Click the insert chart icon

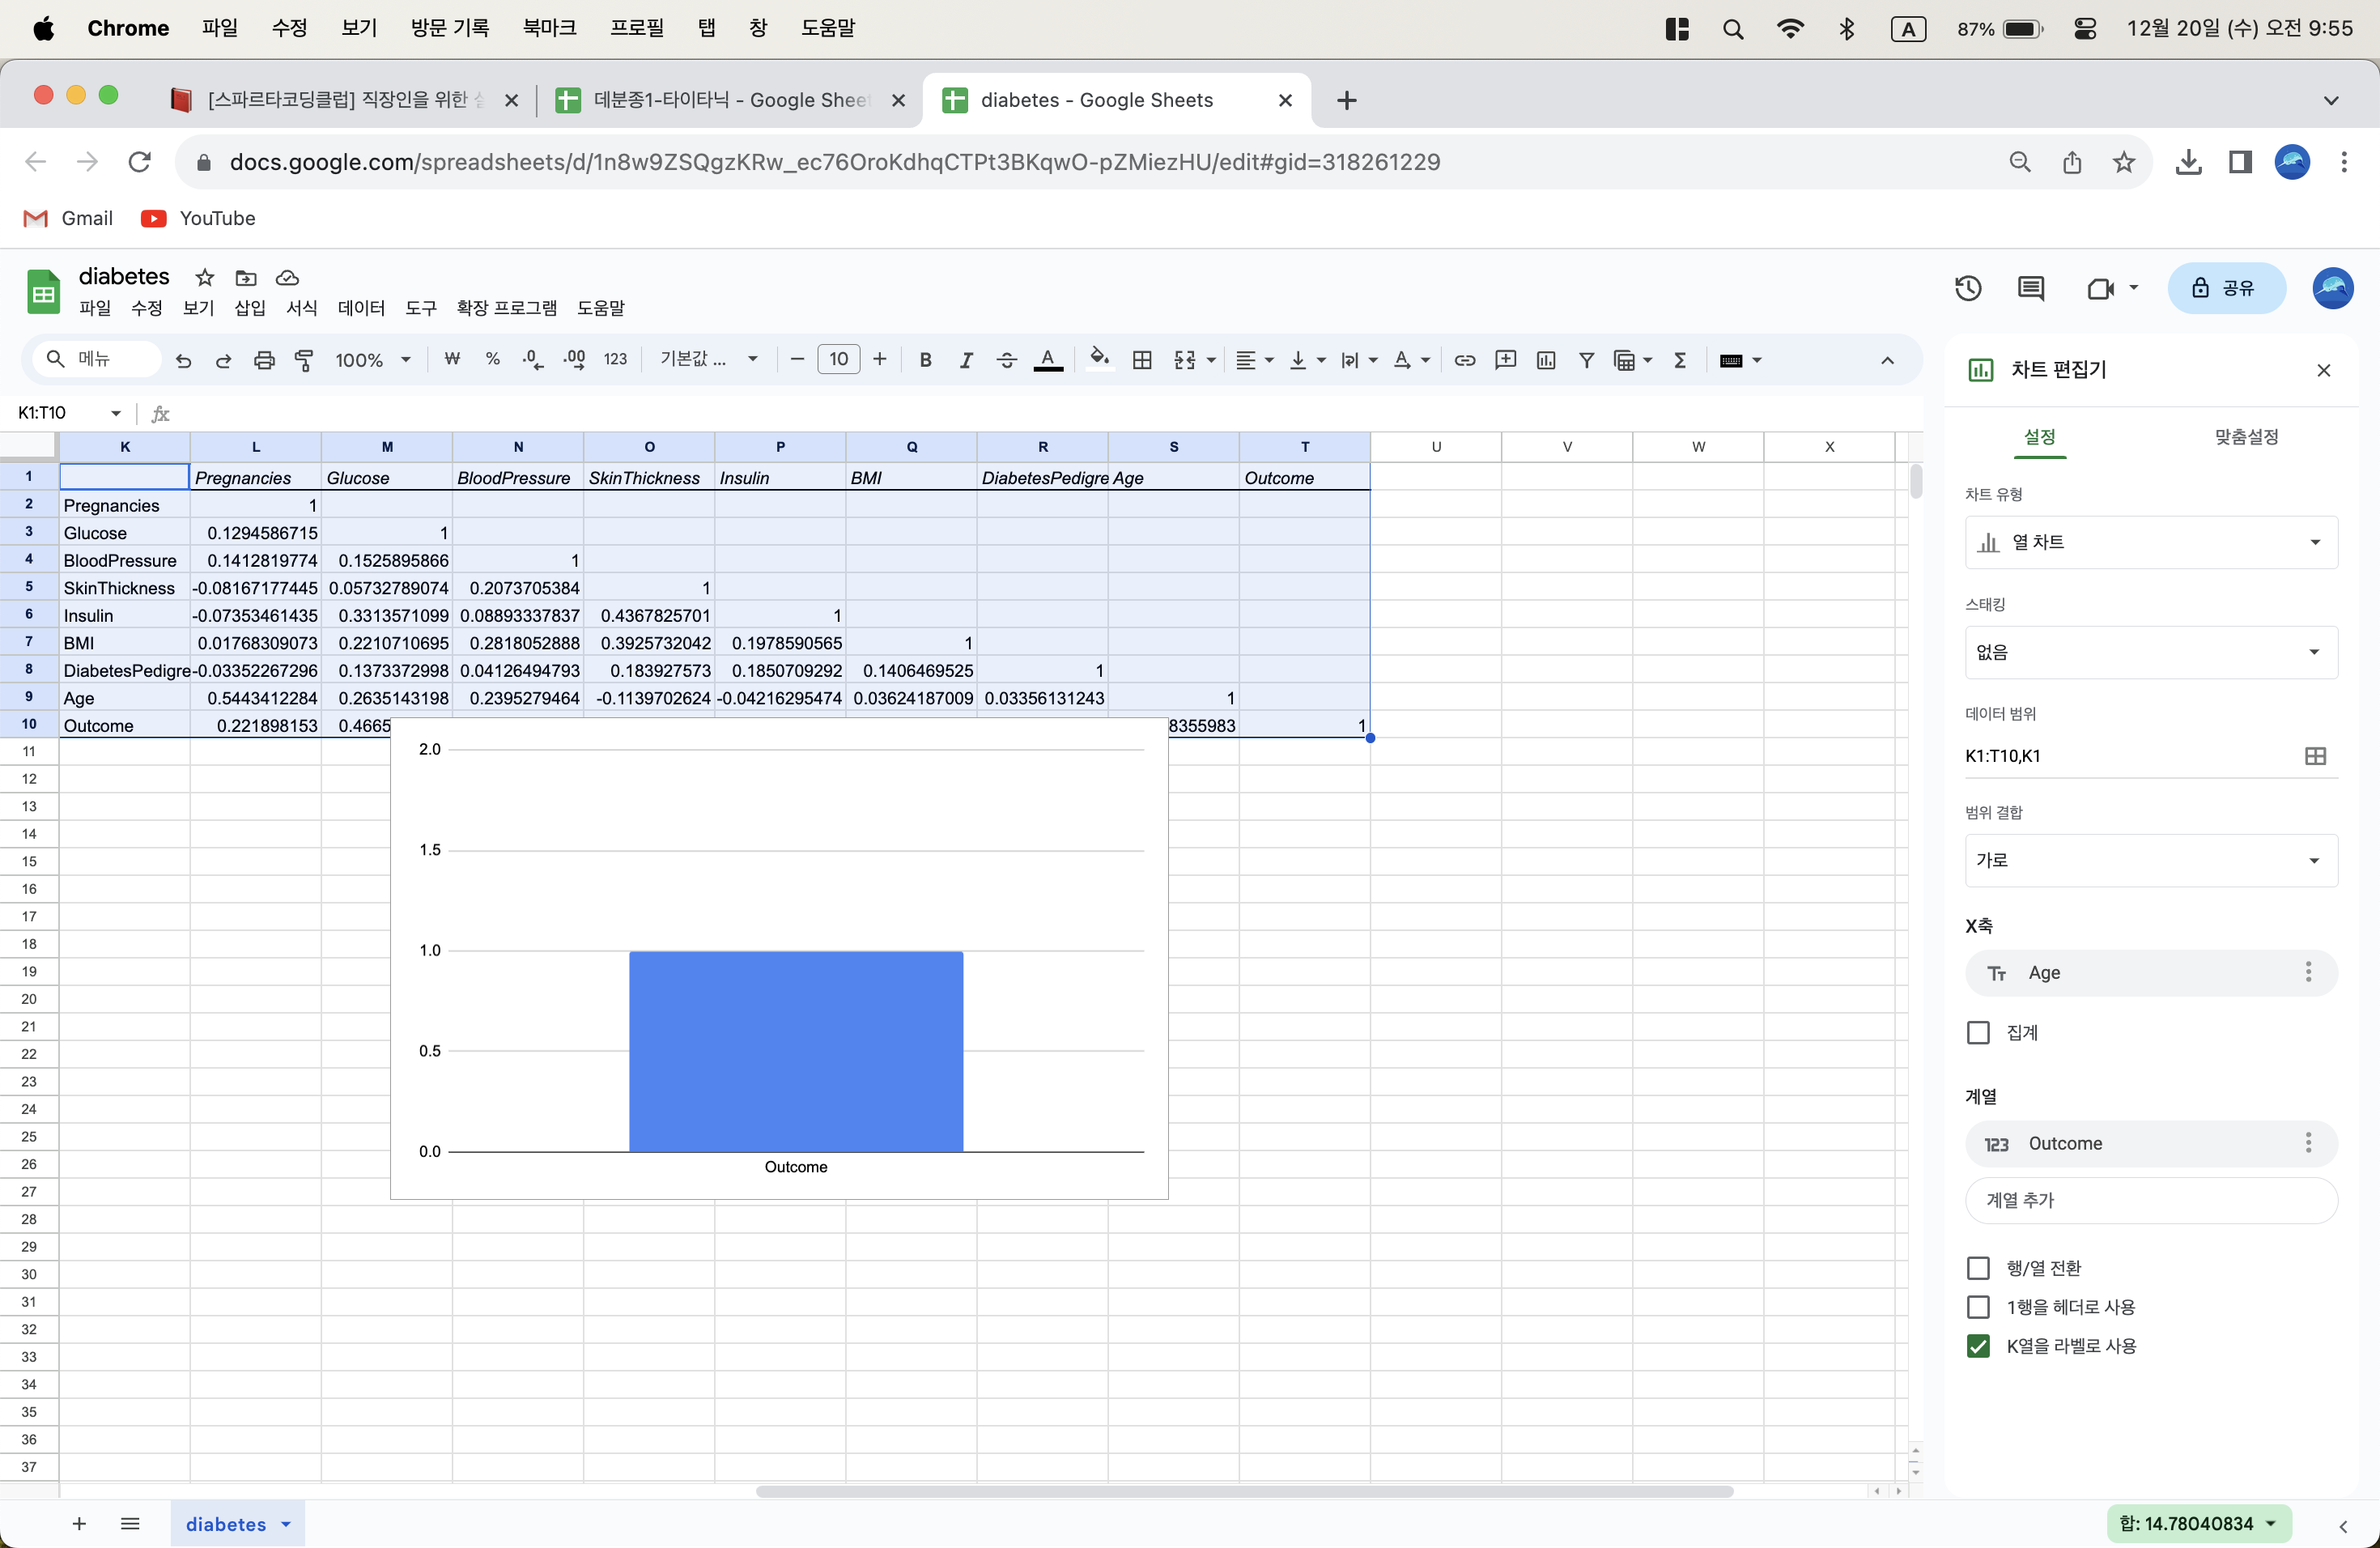pyautogui.click(x=1546, y=360)
